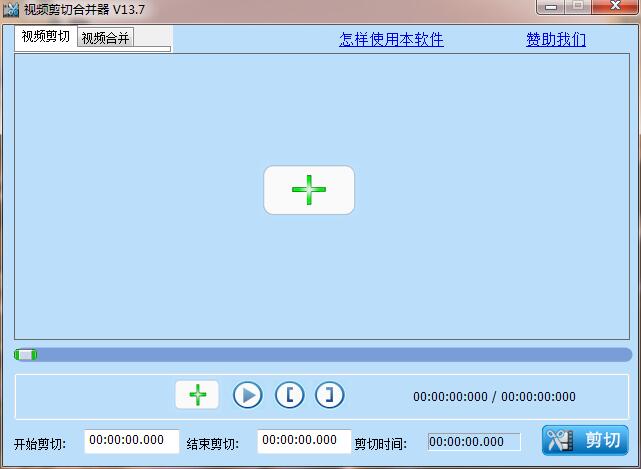Click the 开始剪切: label
Image resolution: width=641 pixels, height=469 pixels.
40,444
